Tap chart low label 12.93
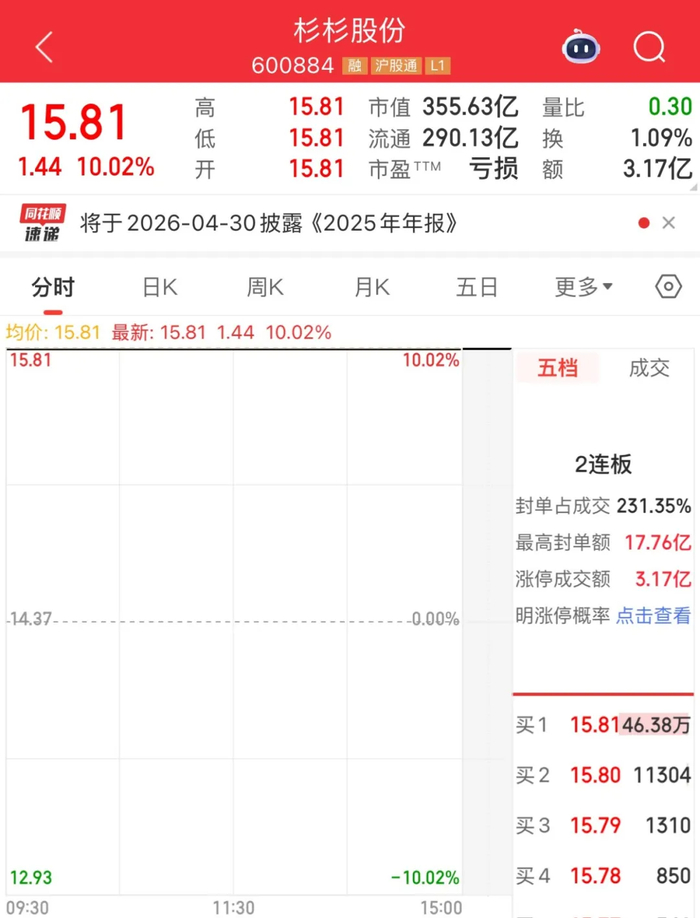700x918 pixels. (30, 878)
